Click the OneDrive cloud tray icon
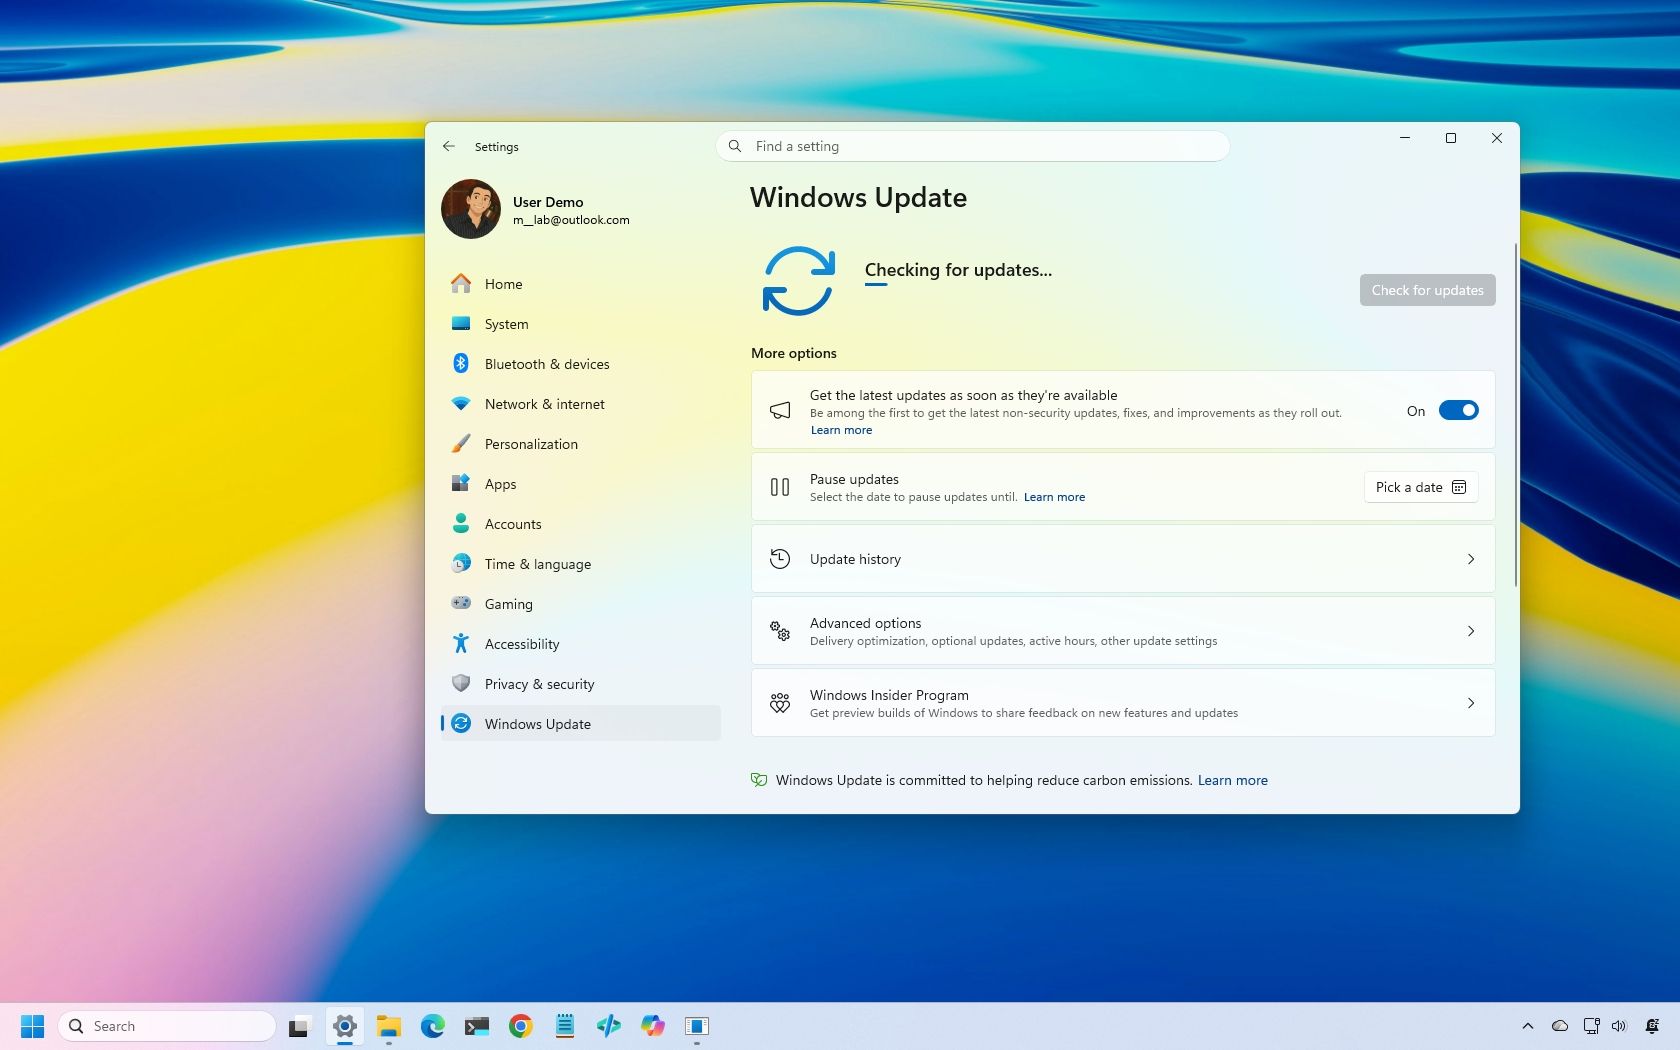Viewport: 1680px width, 1050px height. point(1559,1026)
